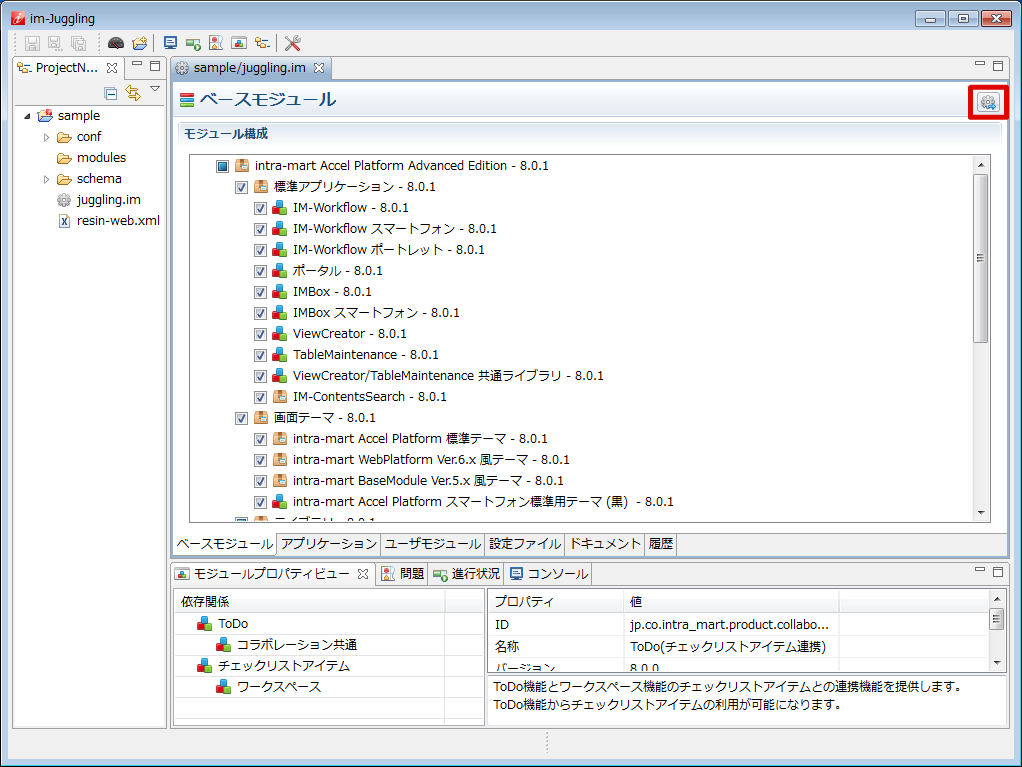The height and width of the screenshot is (767, 1022).
Task: Click module list scroll down arrow
Action: (x=981, y=514)
